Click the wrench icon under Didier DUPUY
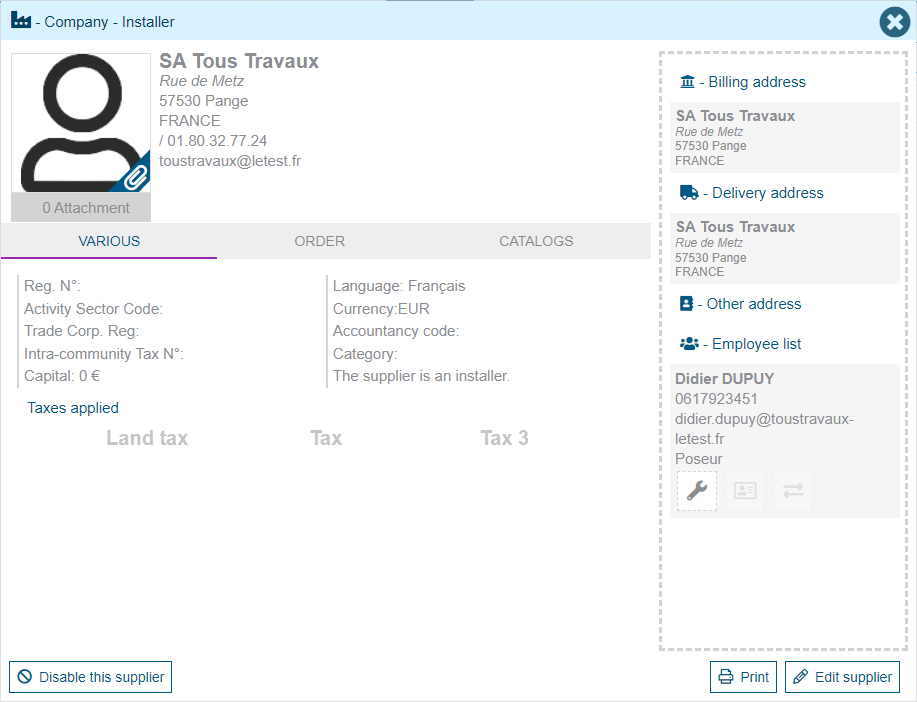The width and height of the screenshot is (917, 702). click(697, 490)
